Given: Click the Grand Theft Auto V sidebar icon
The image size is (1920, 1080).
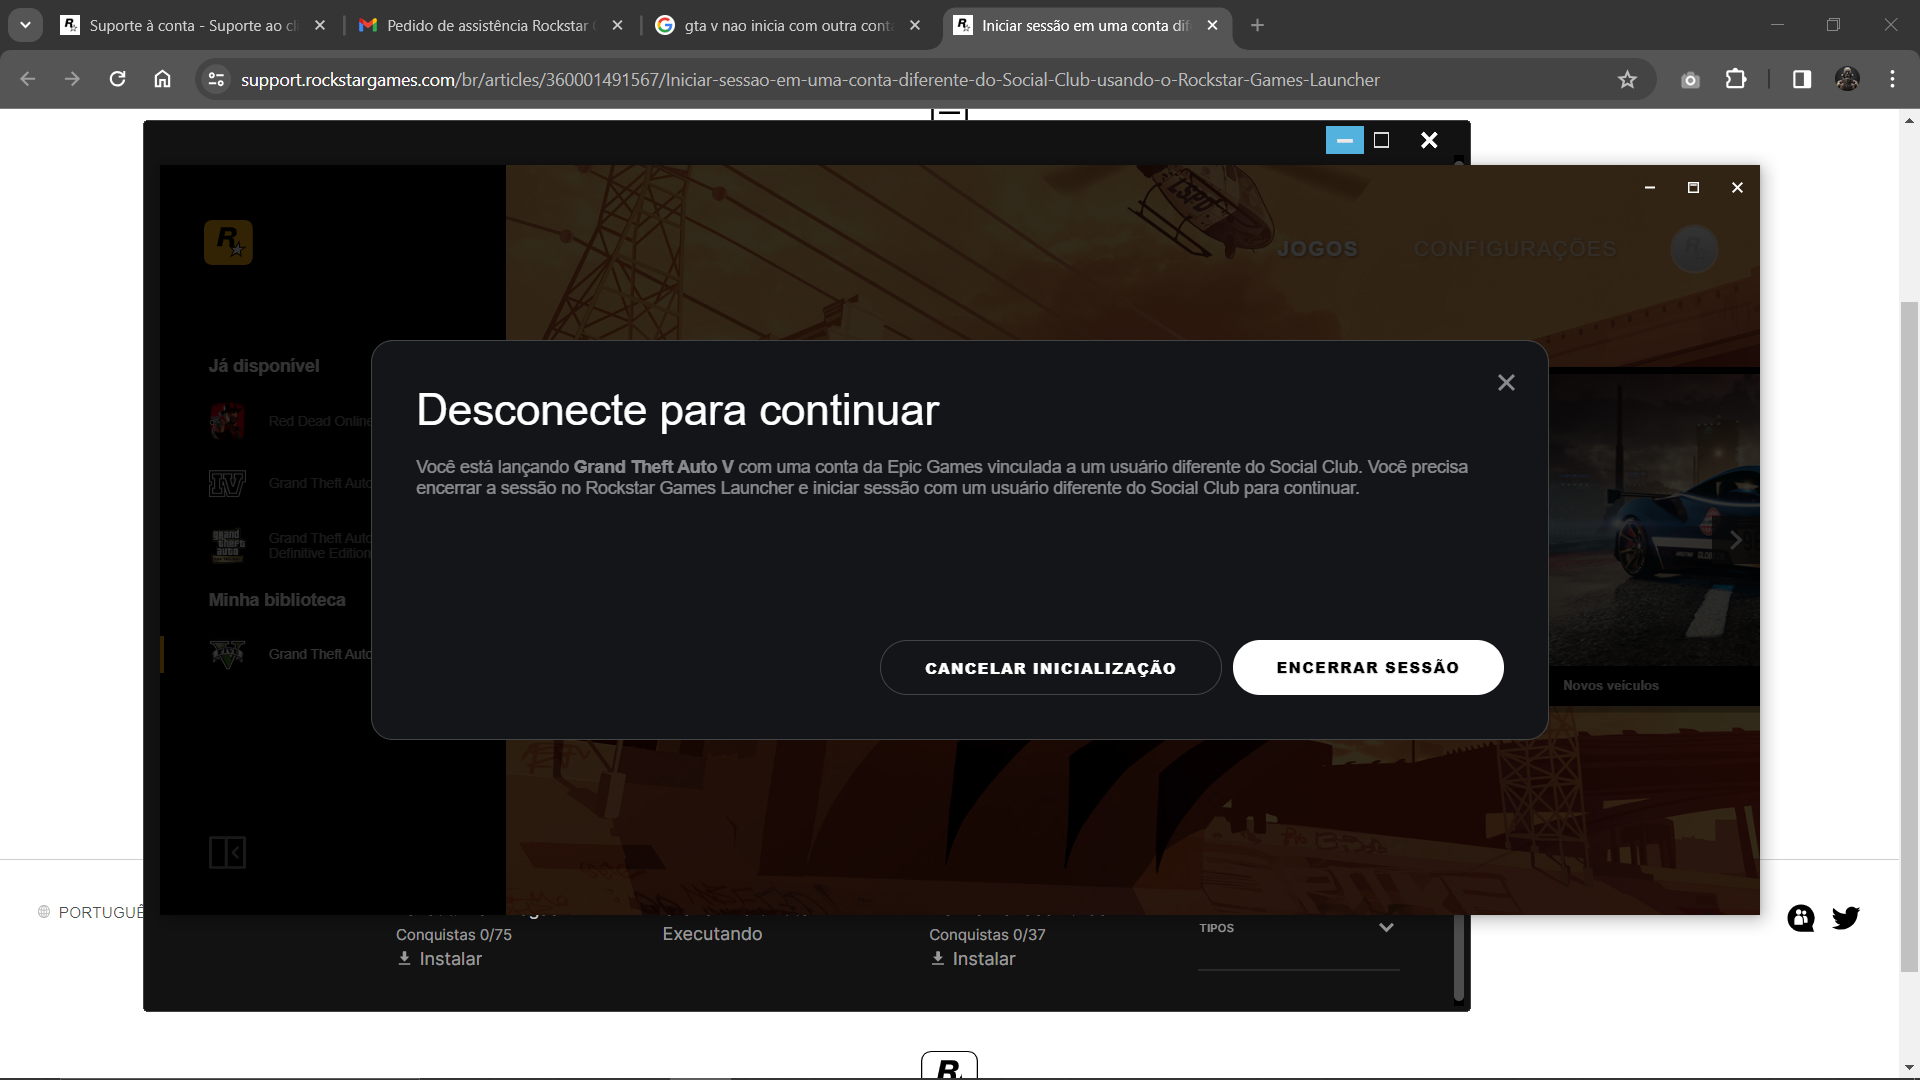Looking at the screenshot, I should (227, 654).
